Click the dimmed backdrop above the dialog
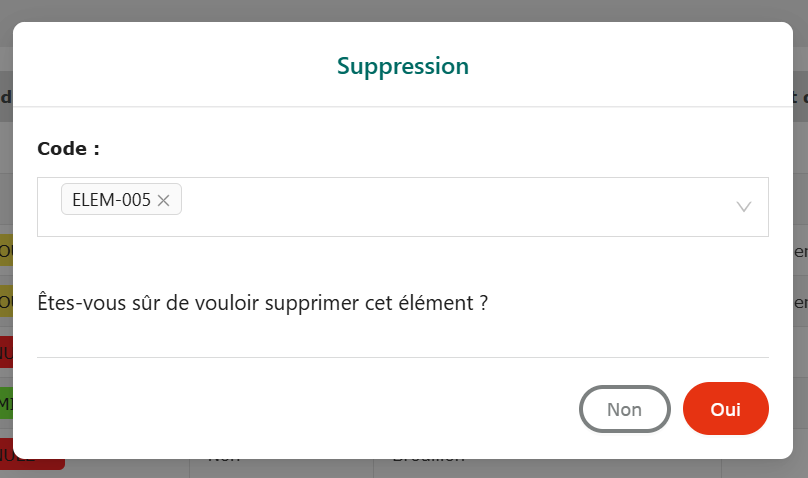The width and height of the screenshot is (808, 478). pos(400,10)
